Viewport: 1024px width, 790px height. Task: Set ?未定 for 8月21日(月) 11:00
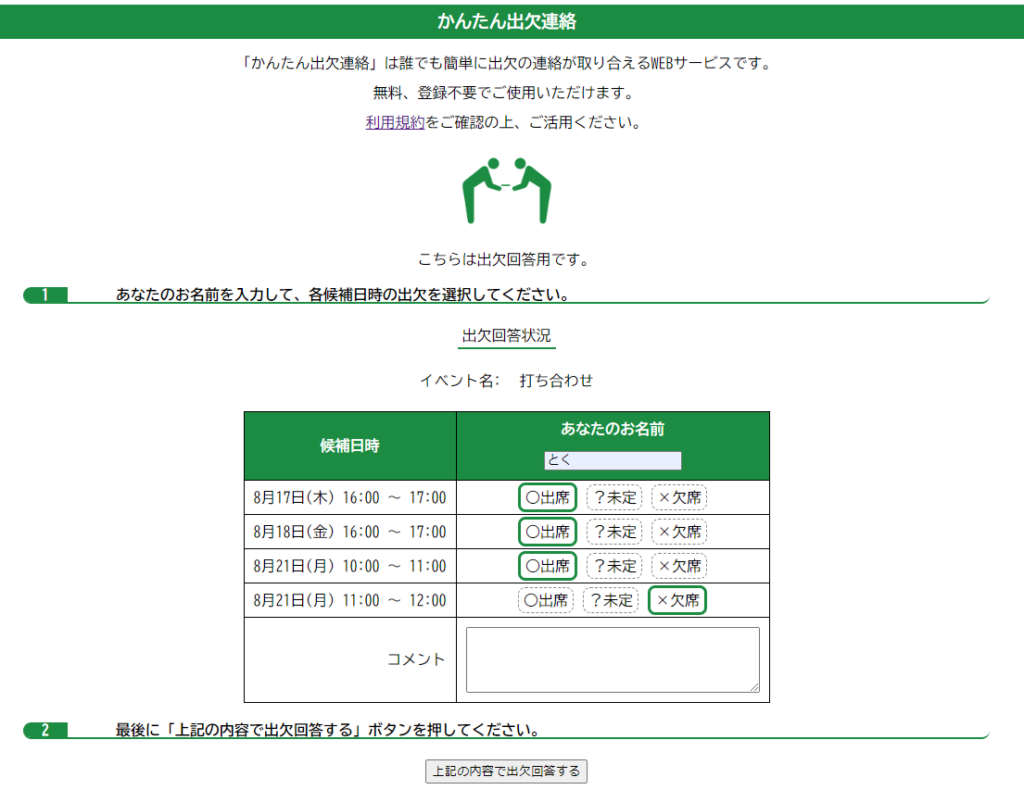[x=611, y=600]
